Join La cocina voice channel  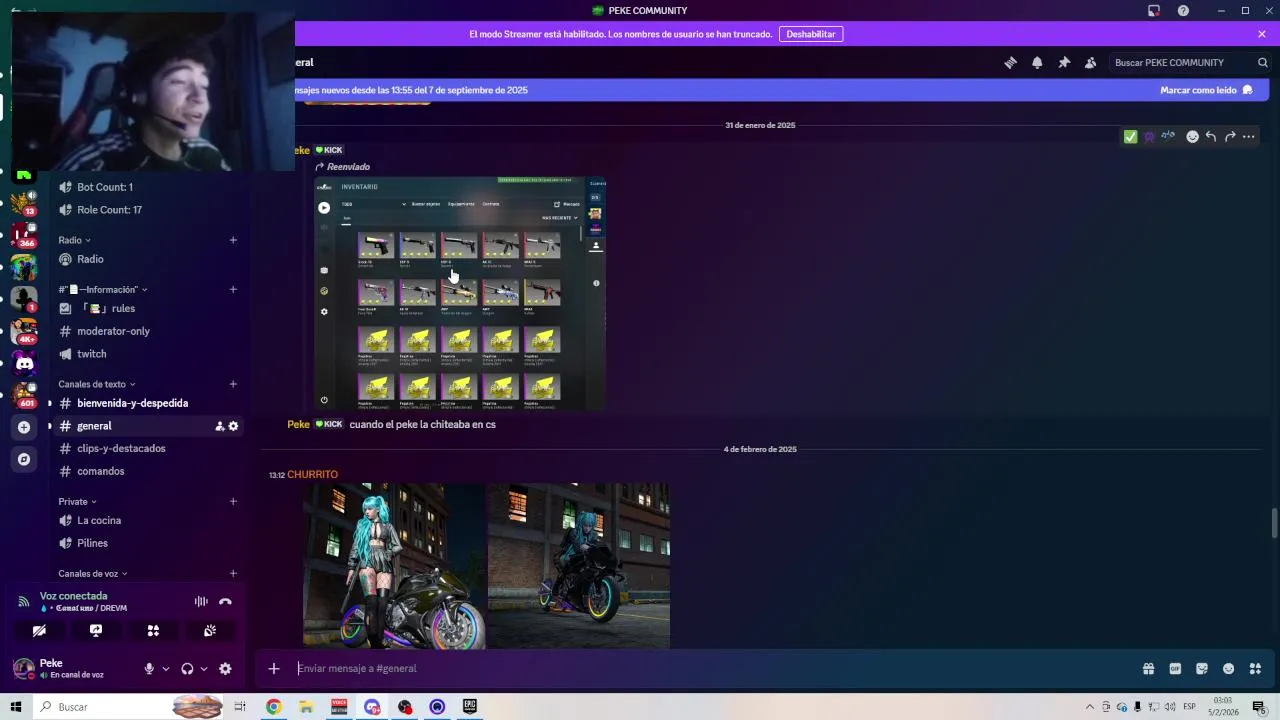(148, 521)
